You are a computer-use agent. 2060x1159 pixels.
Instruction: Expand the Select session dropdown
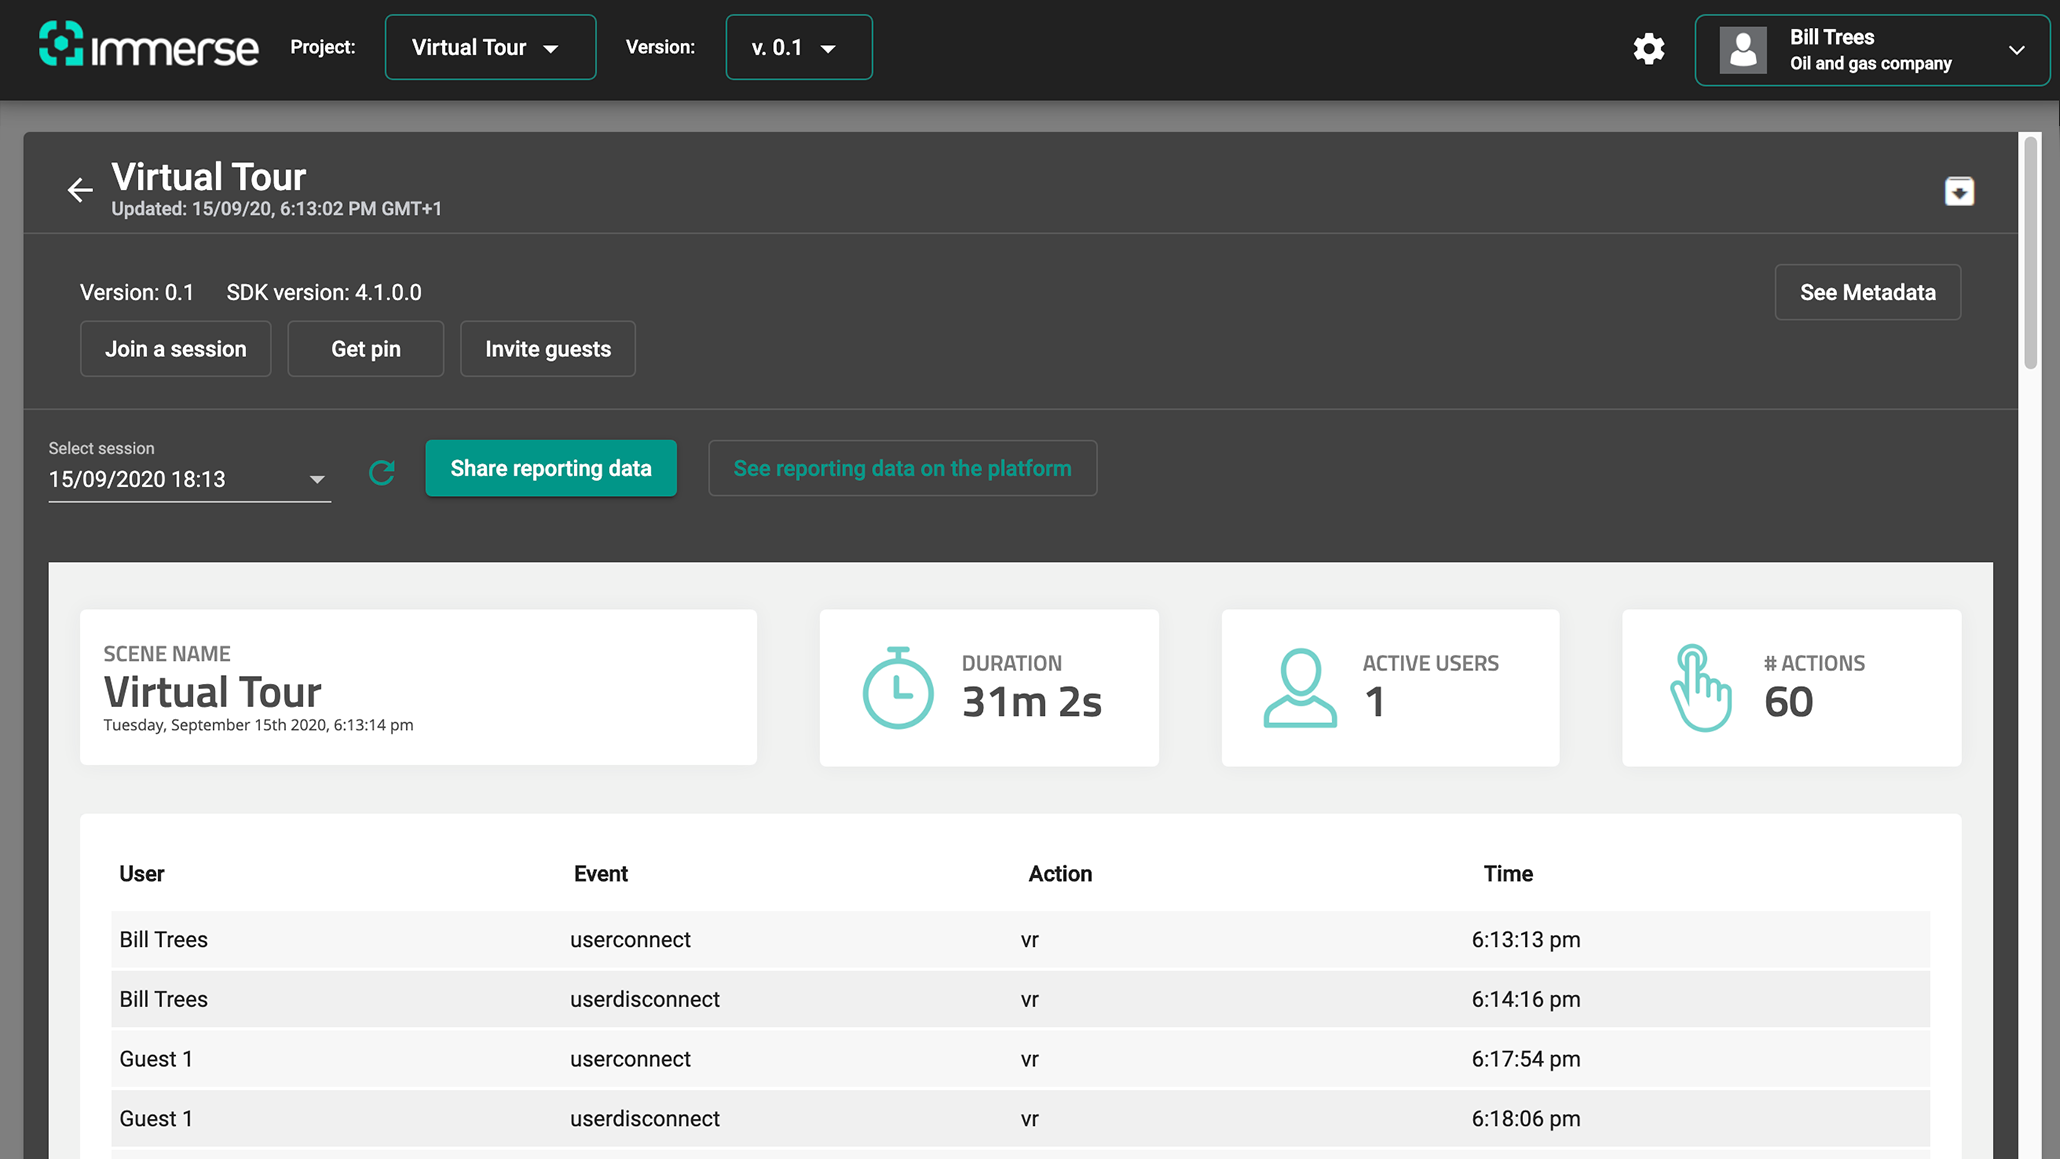tap(189, 479)
